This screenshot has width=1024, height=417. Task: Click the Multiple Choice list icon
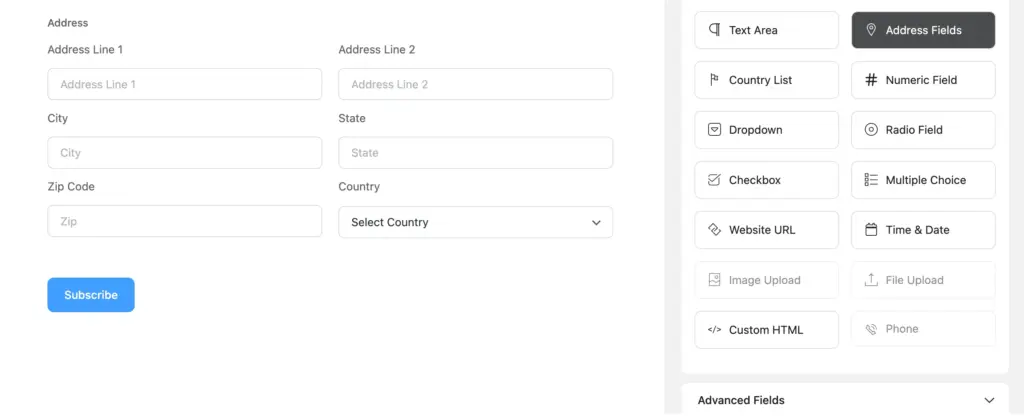(871, 180)
